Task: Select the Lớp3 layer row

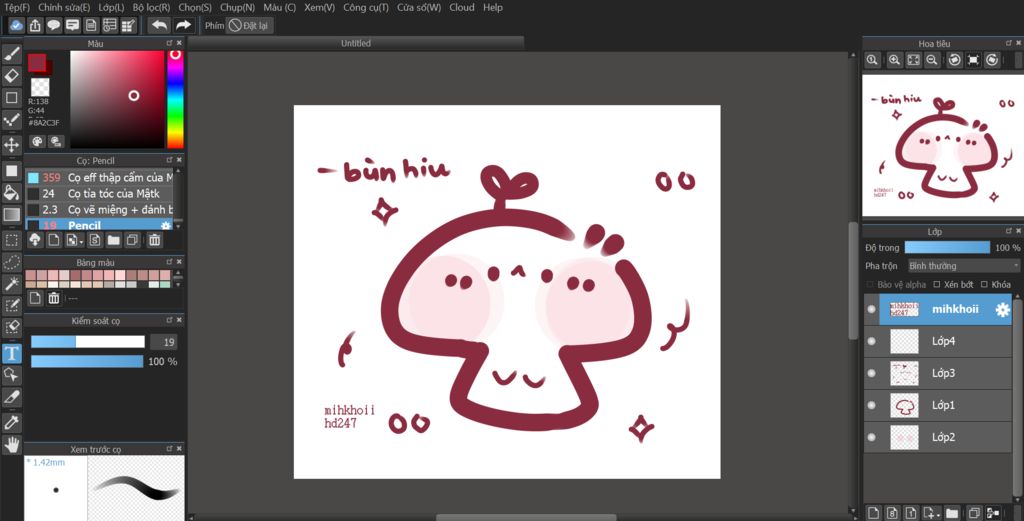Action: click(938, 373)
